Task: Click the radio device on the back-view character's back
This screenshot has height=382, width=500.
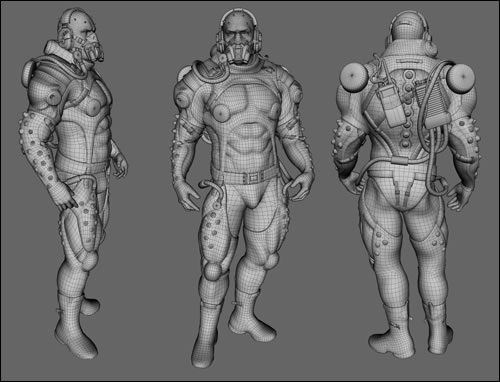Action: 392,105
